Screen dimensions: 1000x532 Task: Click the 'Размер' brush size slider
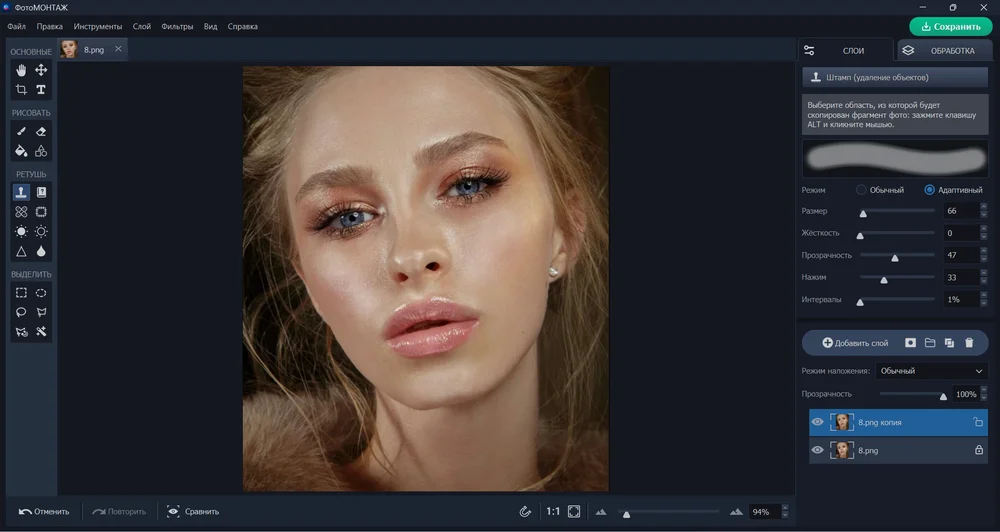pos(897,211)
